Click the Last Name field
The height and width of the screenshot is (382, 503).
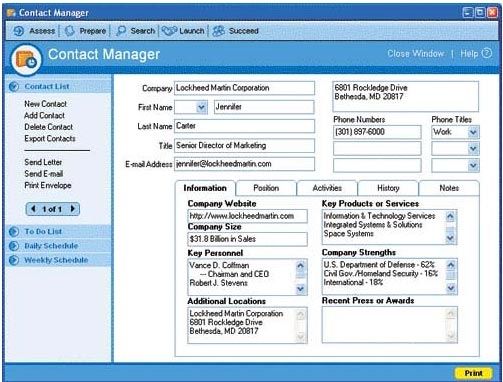[x=244, y=126]
